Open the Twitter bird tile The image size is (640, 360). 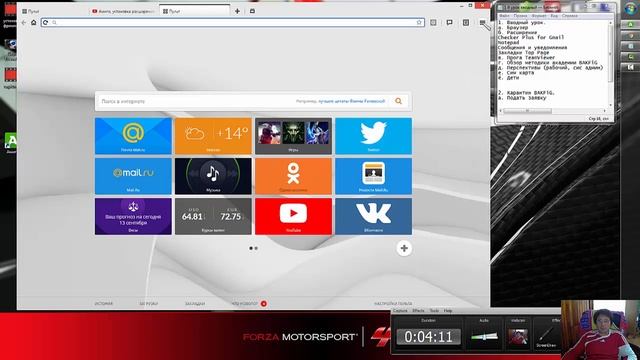coord(373,136)
